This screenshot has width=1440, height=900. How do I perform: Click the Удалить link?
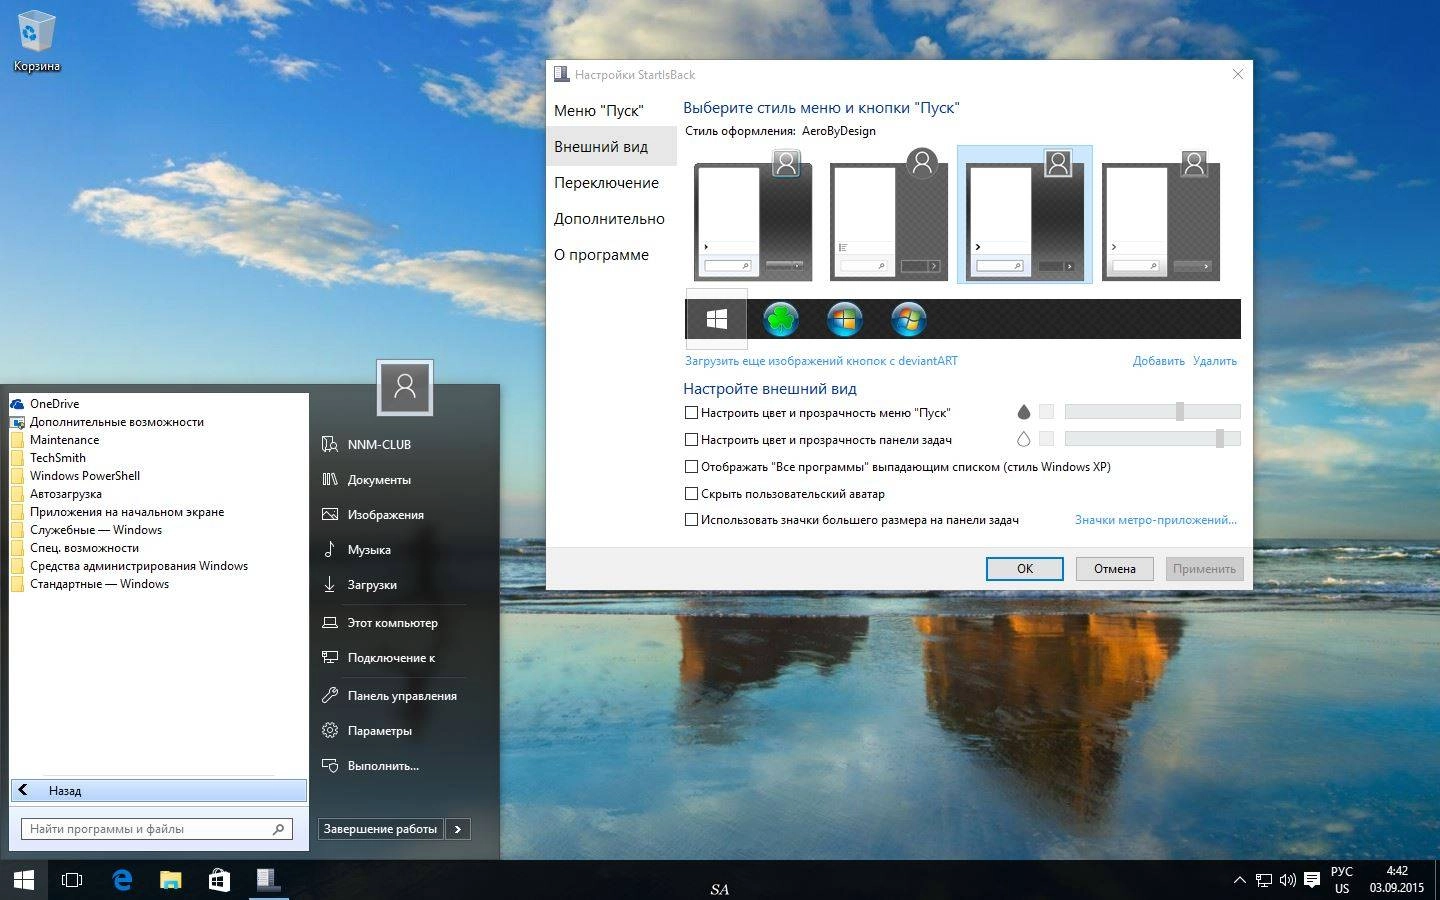click(x=1215, y=361)
